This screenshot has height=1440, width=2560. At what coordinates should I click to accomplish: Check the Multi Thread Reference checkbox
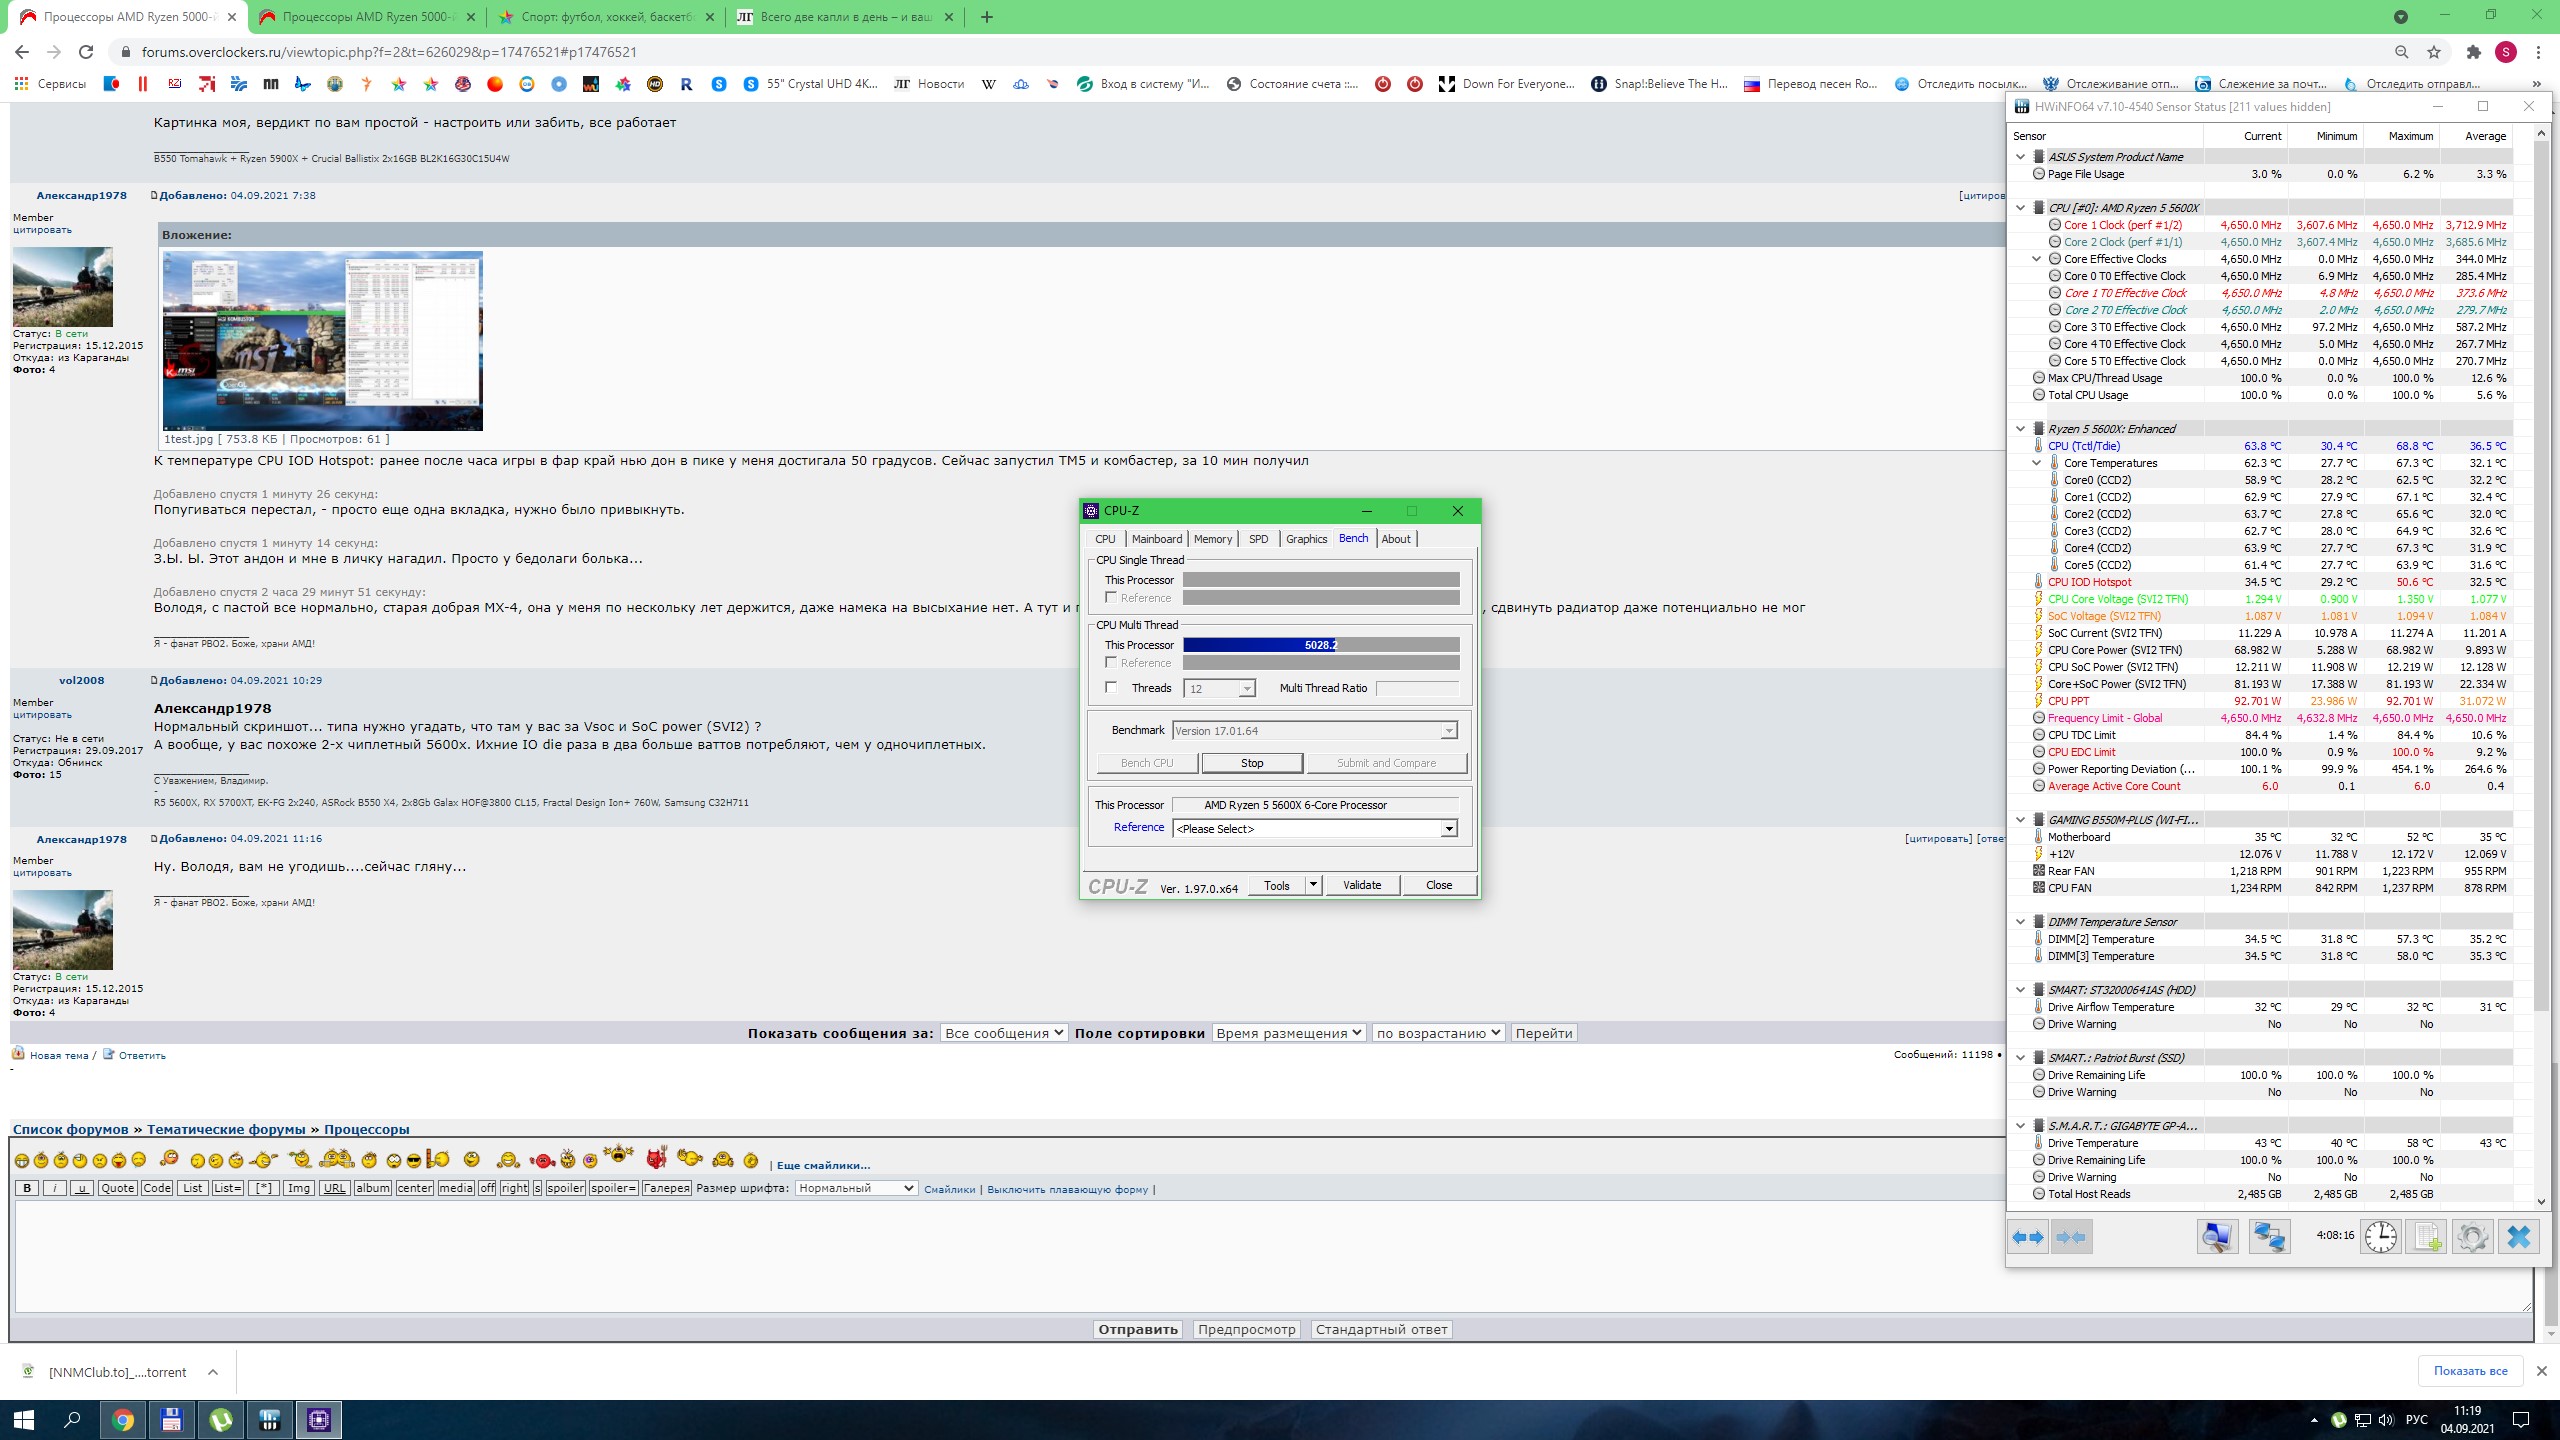(x=1111, y=662)
